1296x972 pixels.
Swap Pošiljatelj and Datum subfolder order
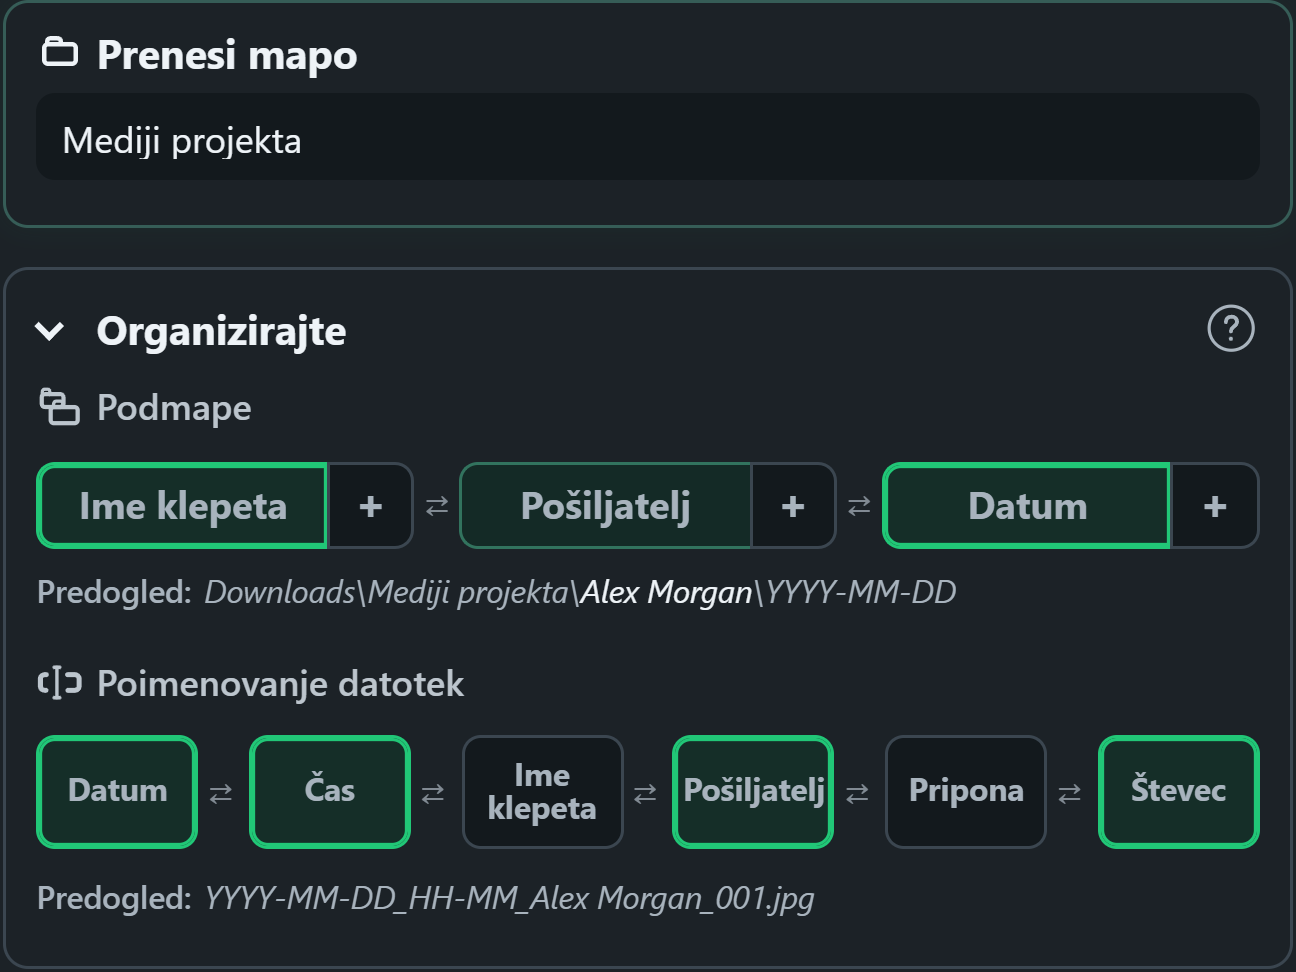tap(859, 506)
